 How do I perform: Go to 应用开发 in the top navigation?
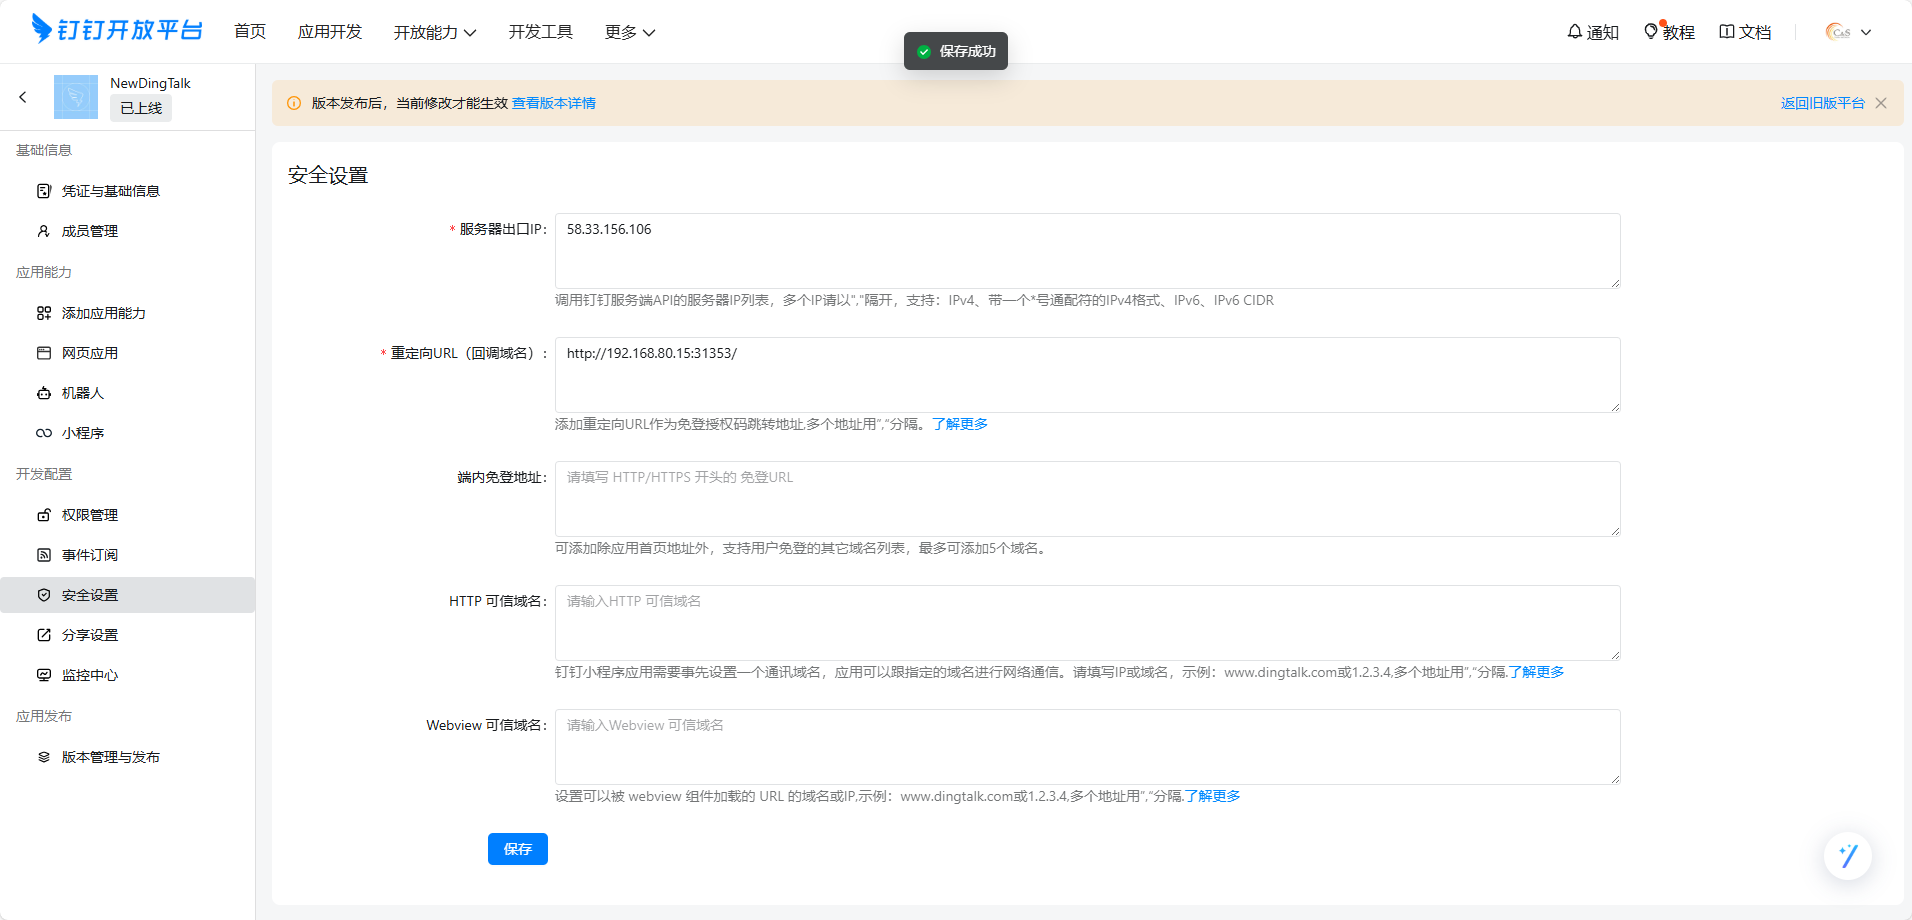click(x=329, y=32)
